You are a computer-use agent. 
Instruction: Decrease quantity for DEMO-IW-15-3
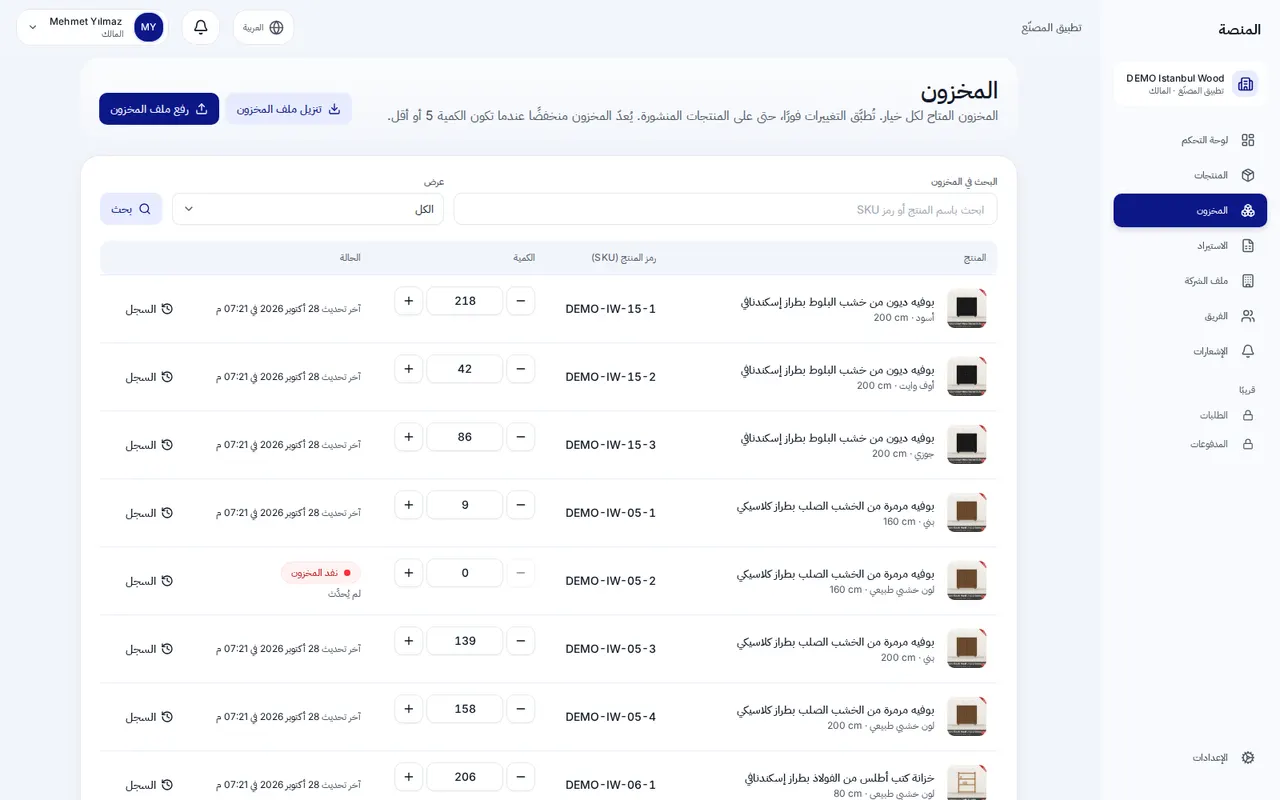(x=520, y=437)
